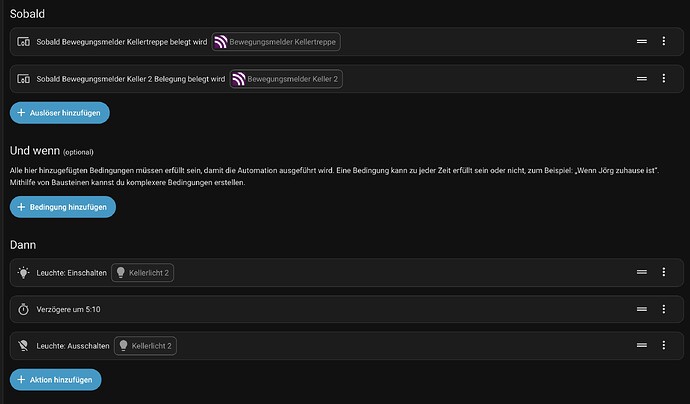Click drag handle of Keller 2 Belegung trigger

point(642,79)
